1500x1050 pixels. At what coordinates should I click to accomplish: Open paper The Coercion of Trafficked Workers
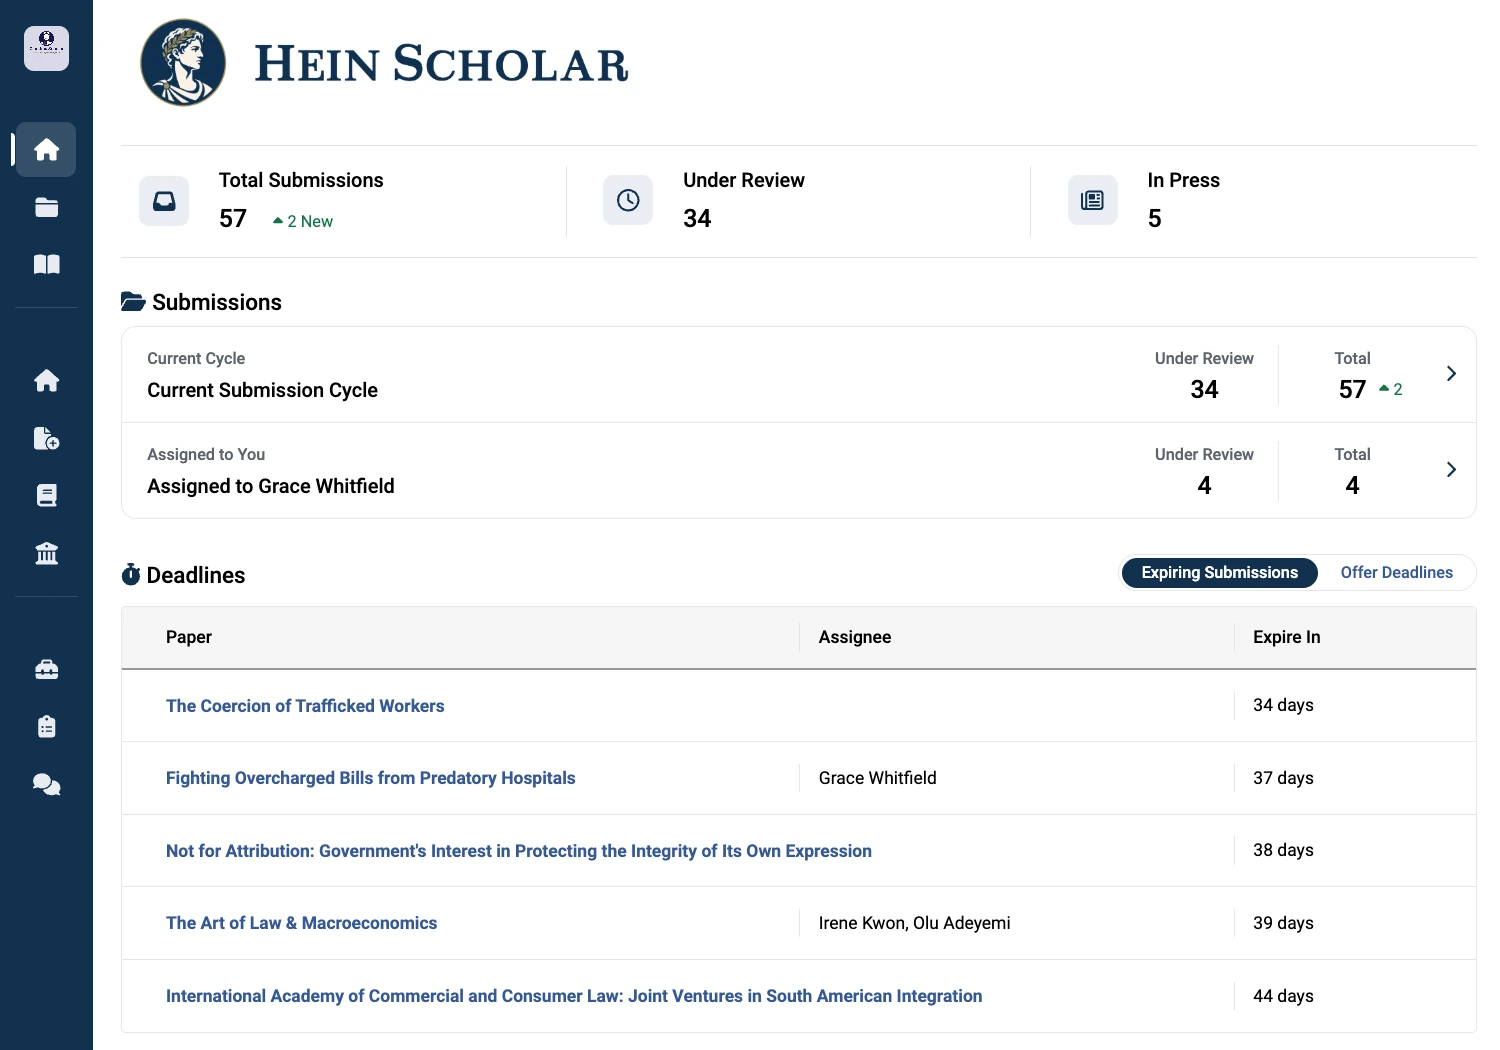pyautogui.click(x=305, y=706)
